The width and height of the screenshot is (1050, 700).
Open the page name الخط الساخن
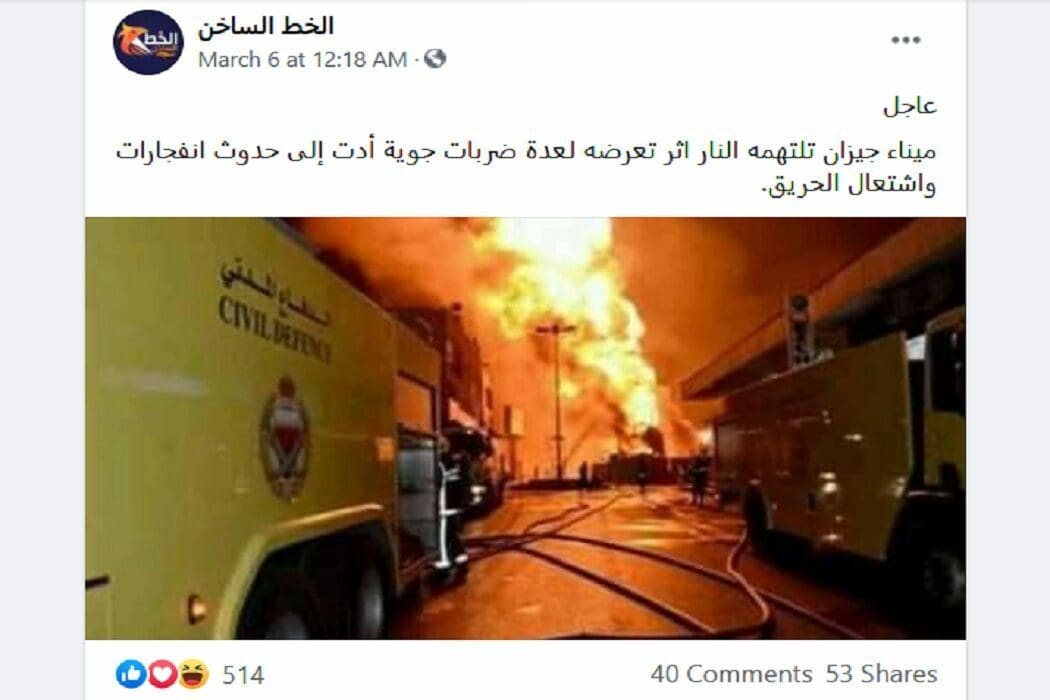tap(266, 26)
